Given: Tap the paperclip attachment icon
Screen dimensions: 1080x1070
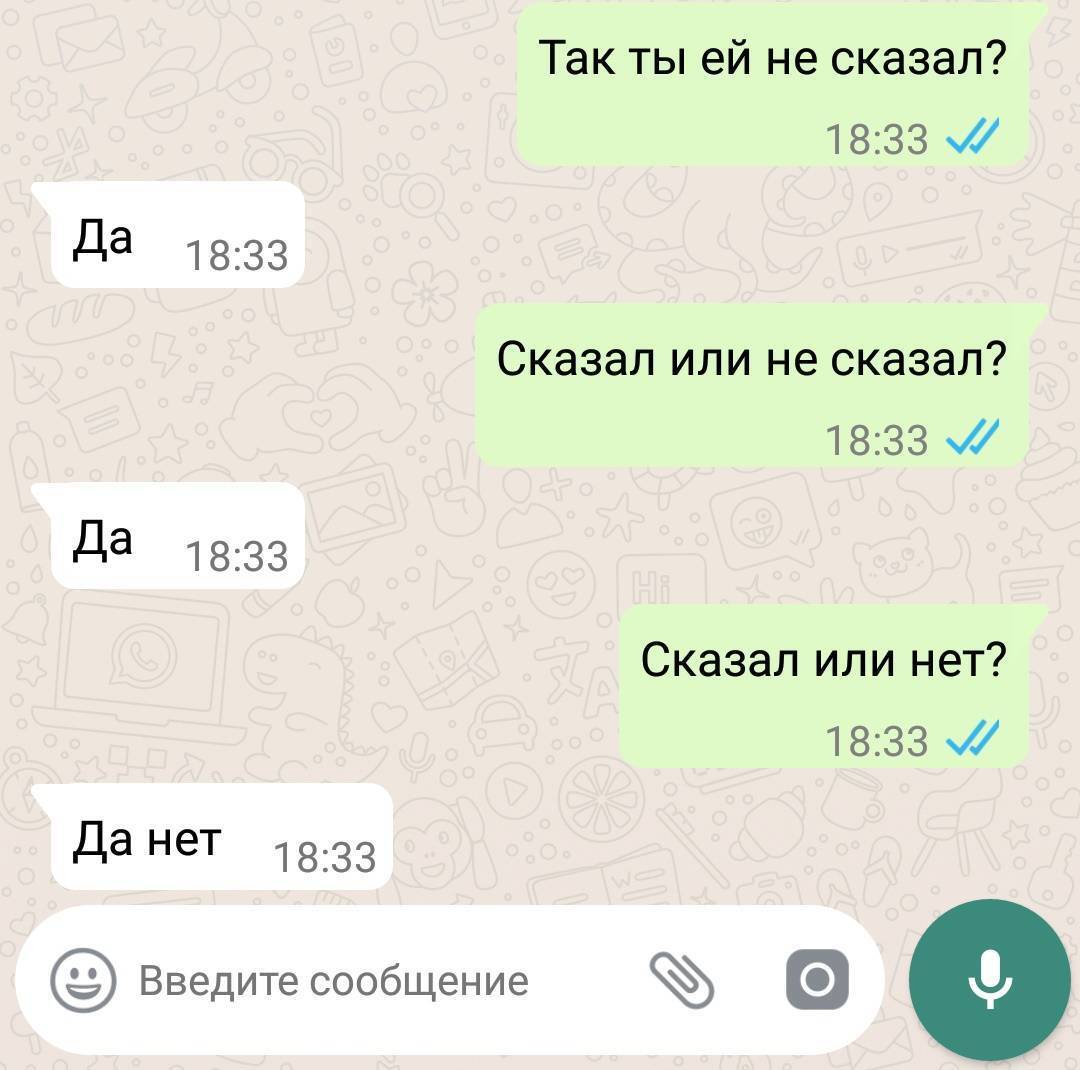Looking at the screenshot, I should (x=682, y=980).
